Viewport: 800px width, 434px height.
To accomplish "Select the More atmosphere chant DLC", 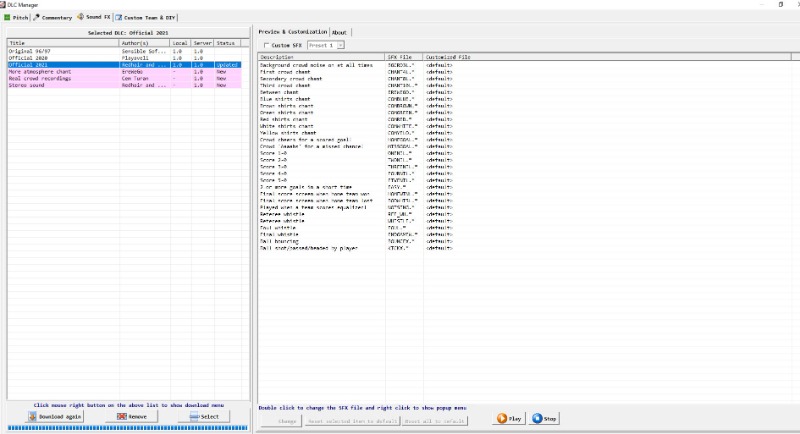I will (40, 71).
